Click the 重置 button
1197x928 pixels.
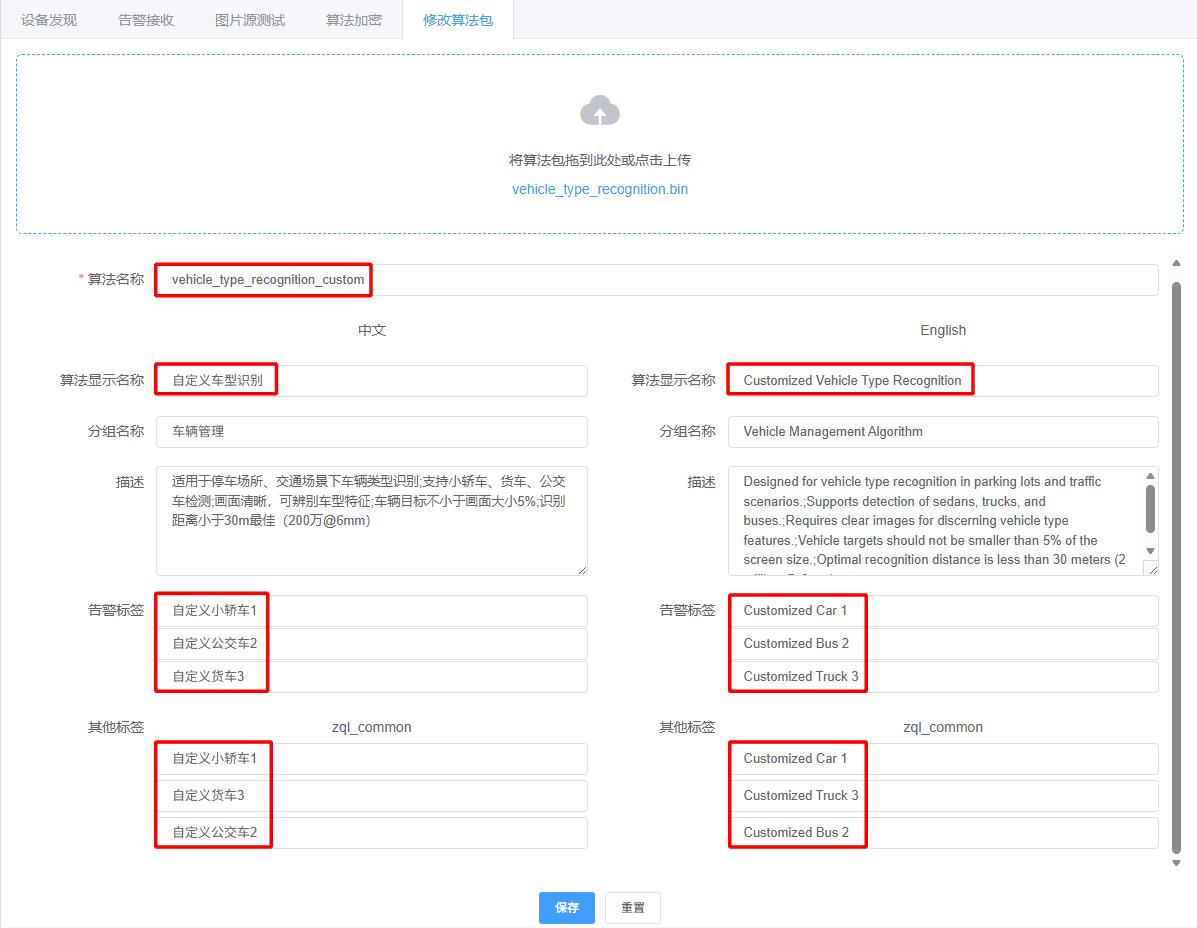coord(632,908)
